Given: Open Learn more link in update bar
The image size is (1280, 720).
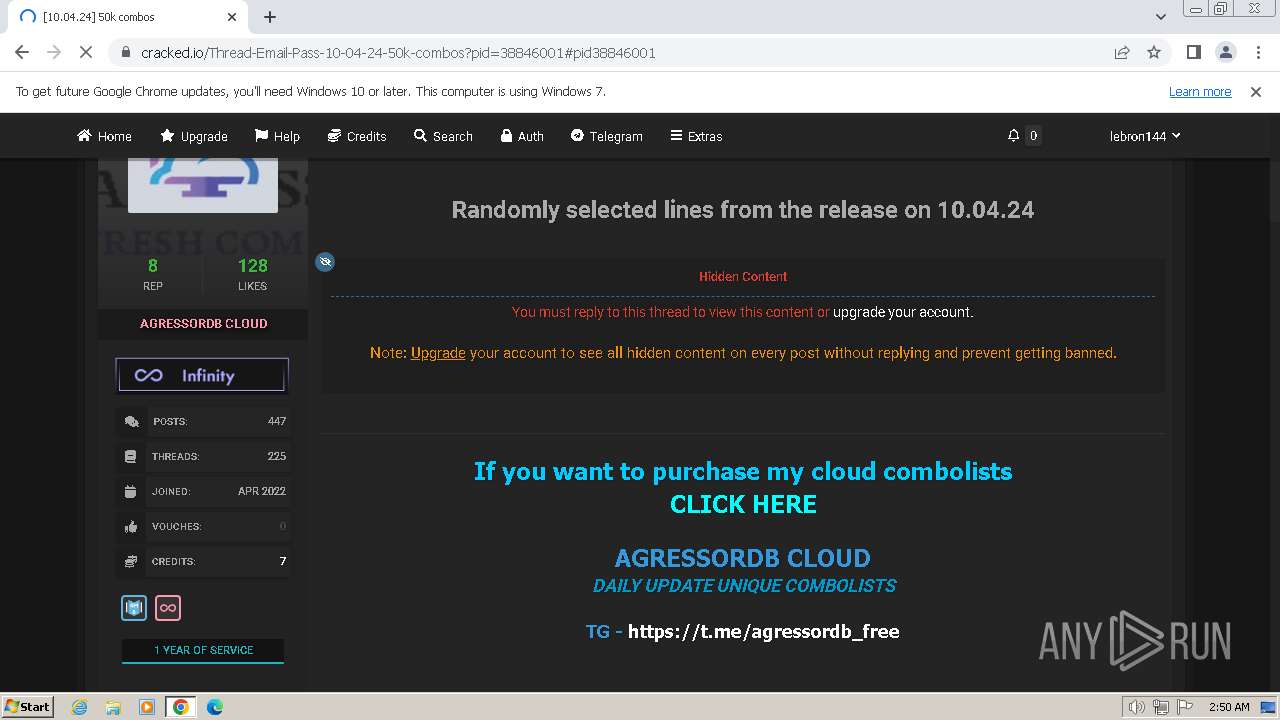Looking at the screenshot, I should pyautogui.click(x=1200, y=91).
